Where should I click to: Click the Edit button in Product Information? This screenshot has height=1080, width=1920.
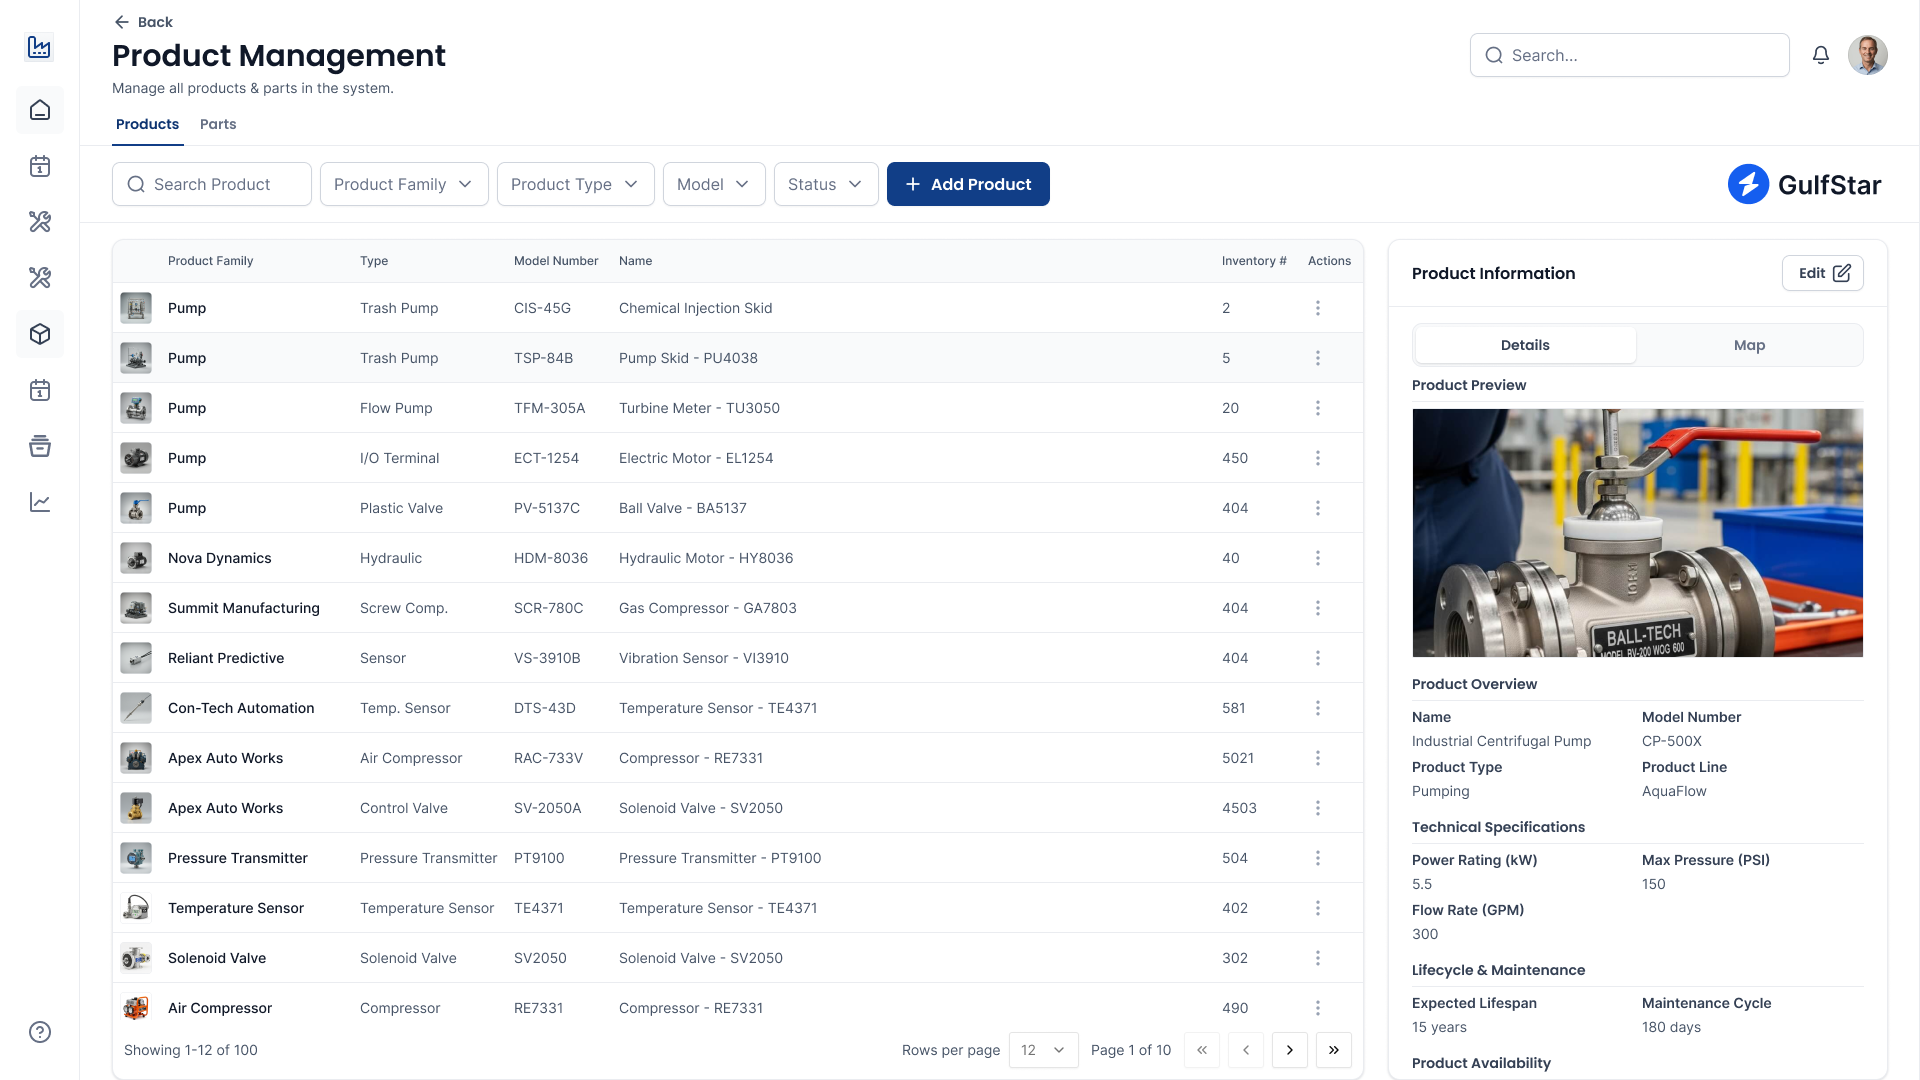(1822, 272)
